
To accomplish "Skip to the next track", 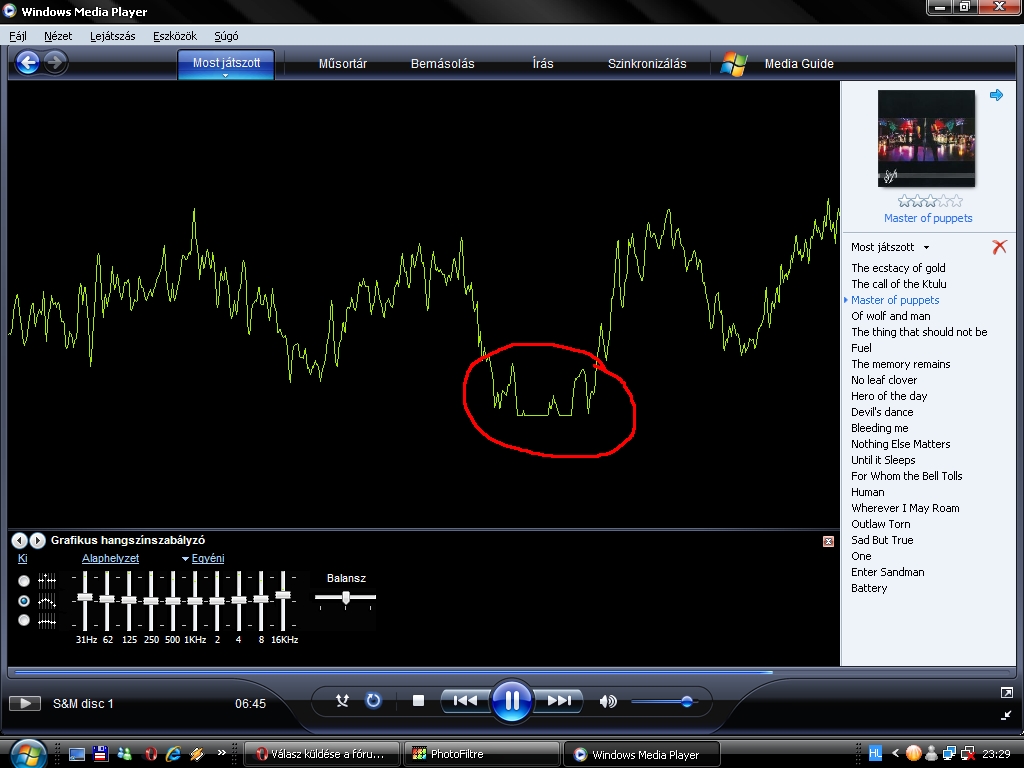I will (x=559, y=701).
